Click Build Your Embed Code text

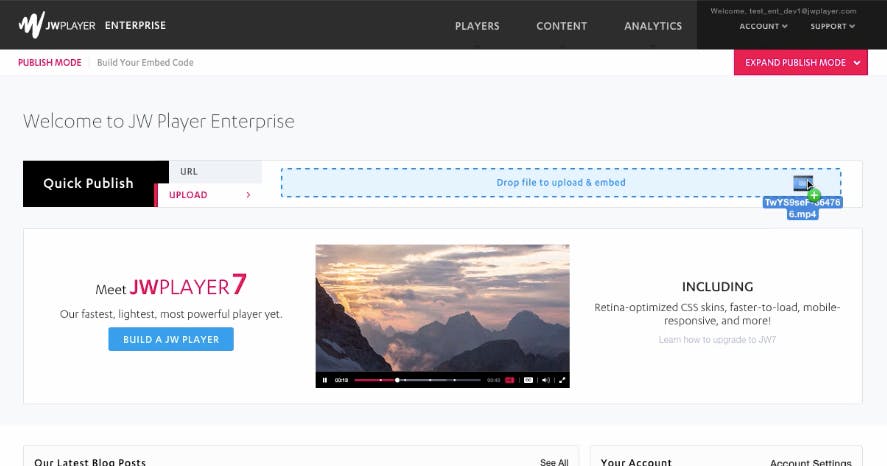coord(145,62)
